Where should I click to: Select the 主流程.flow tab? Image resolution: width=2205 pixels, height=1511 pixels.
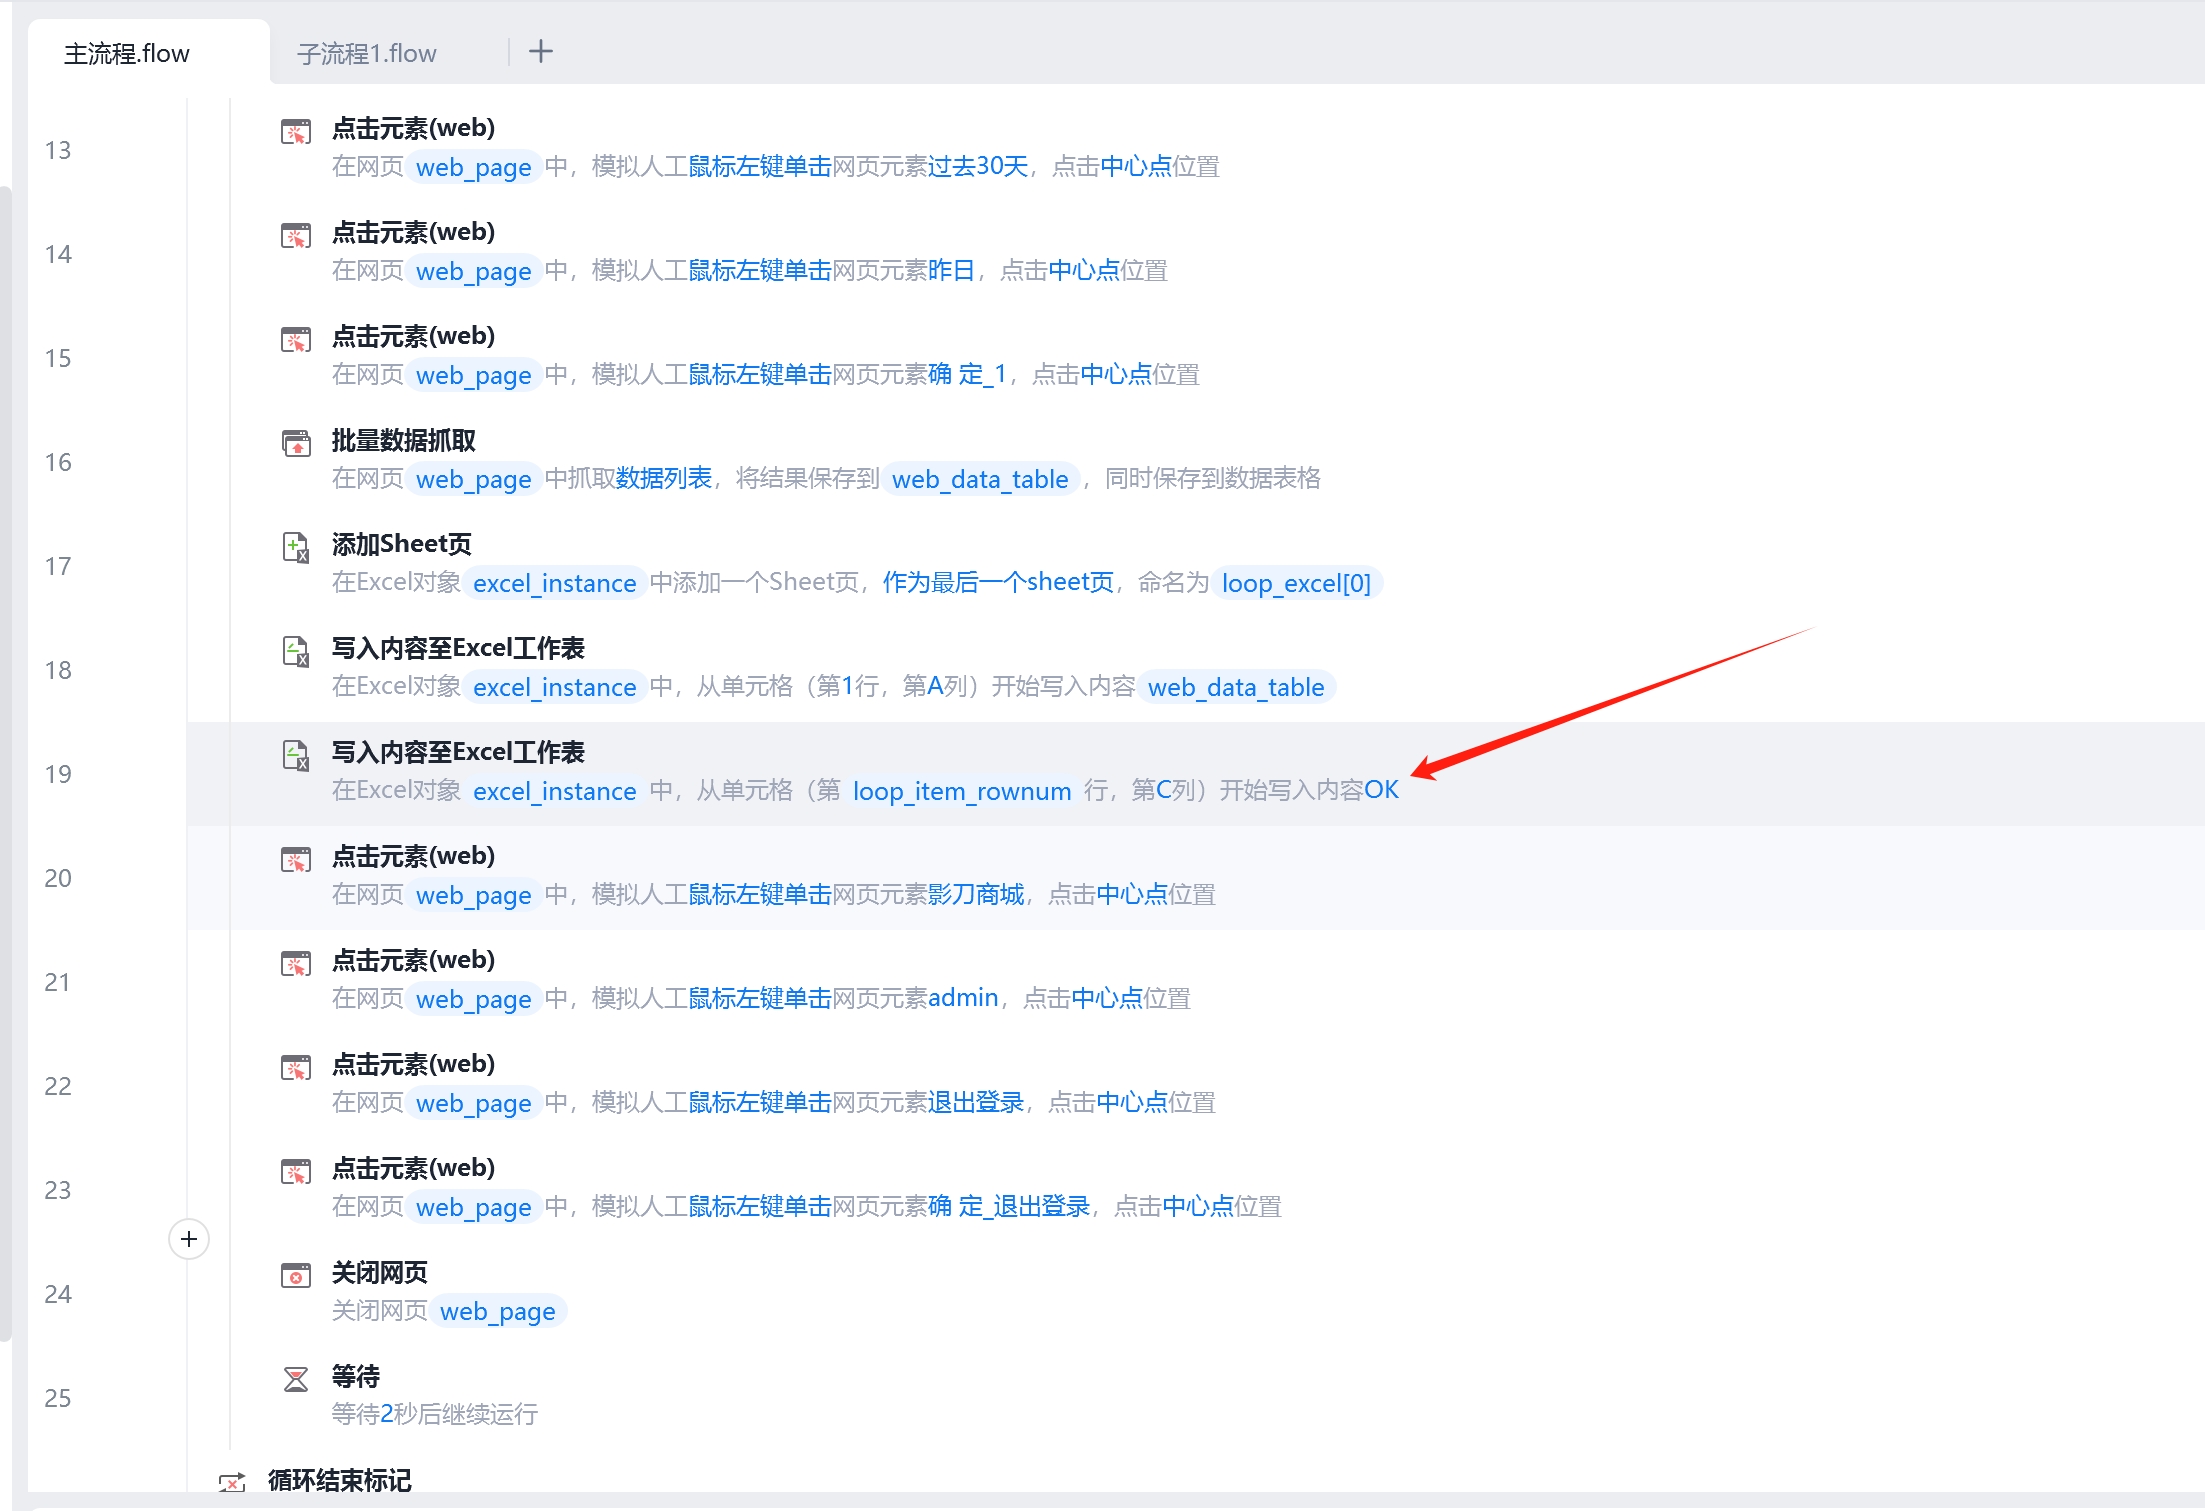[x=127, y=54]
